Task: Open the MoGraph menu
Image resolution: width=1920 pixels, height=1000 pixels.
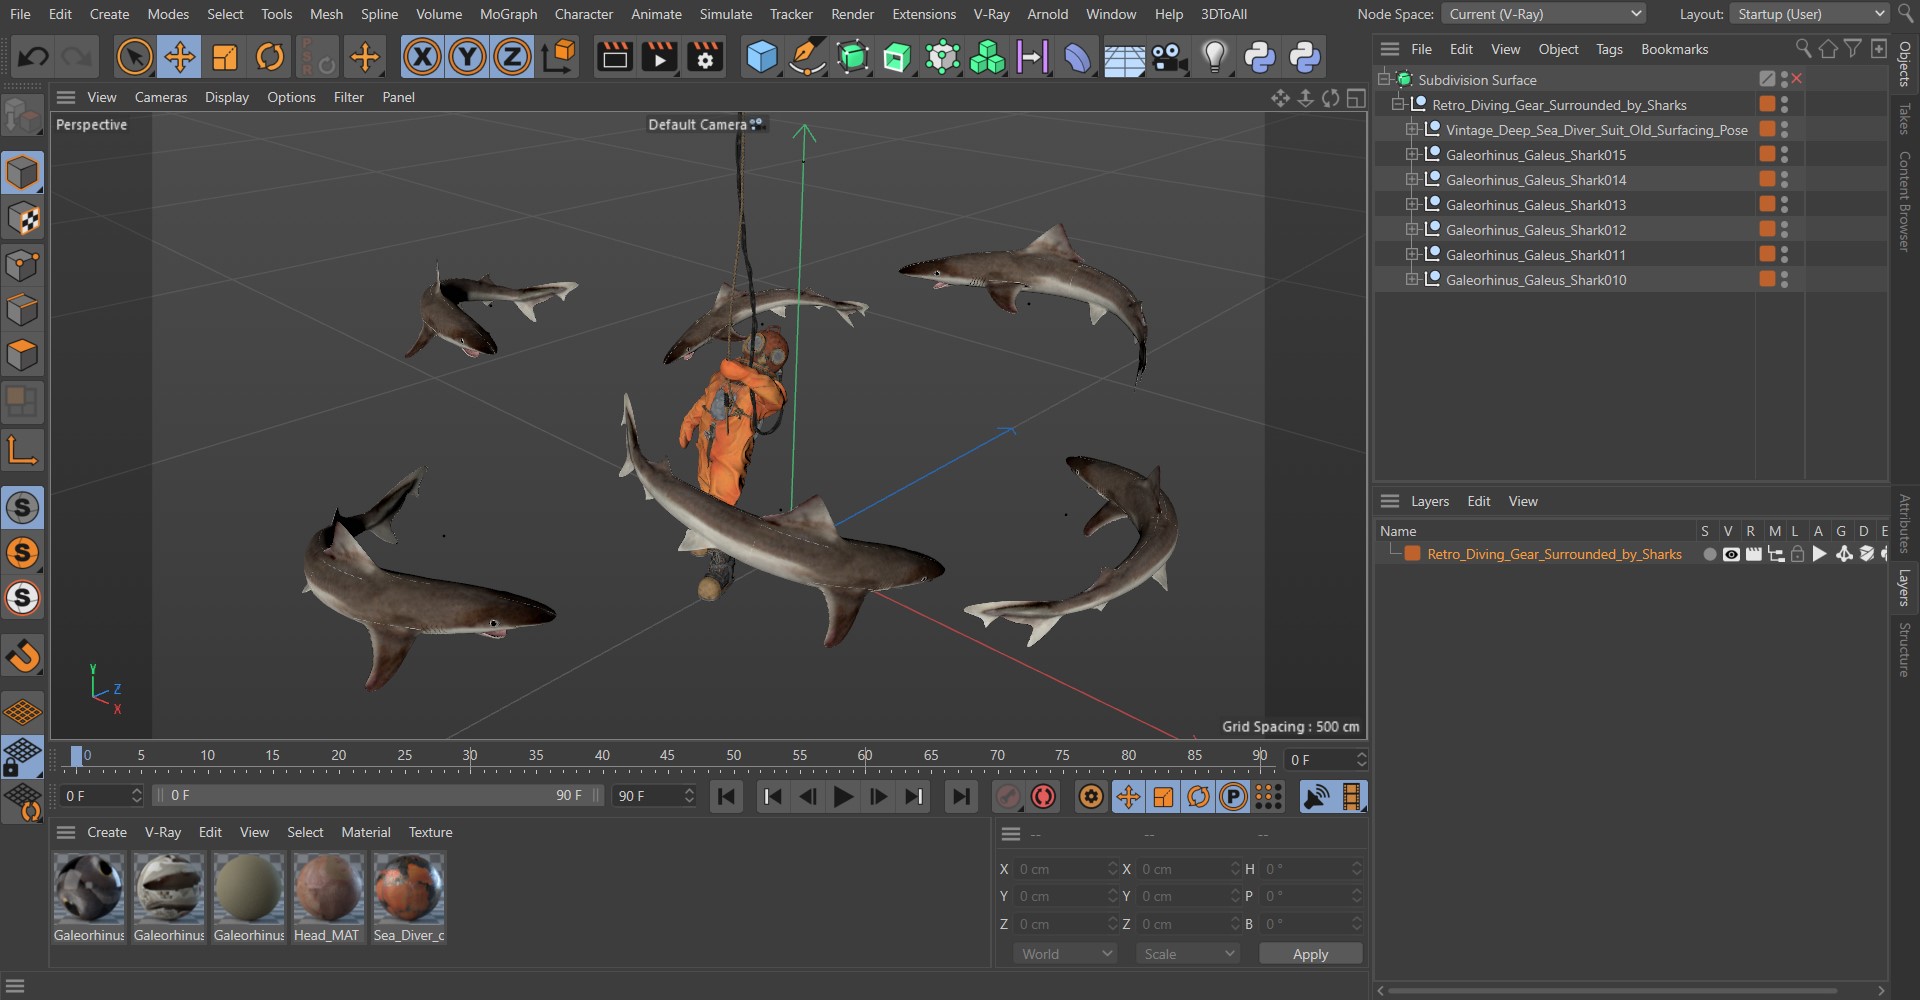Action: (x=508, y=14)
